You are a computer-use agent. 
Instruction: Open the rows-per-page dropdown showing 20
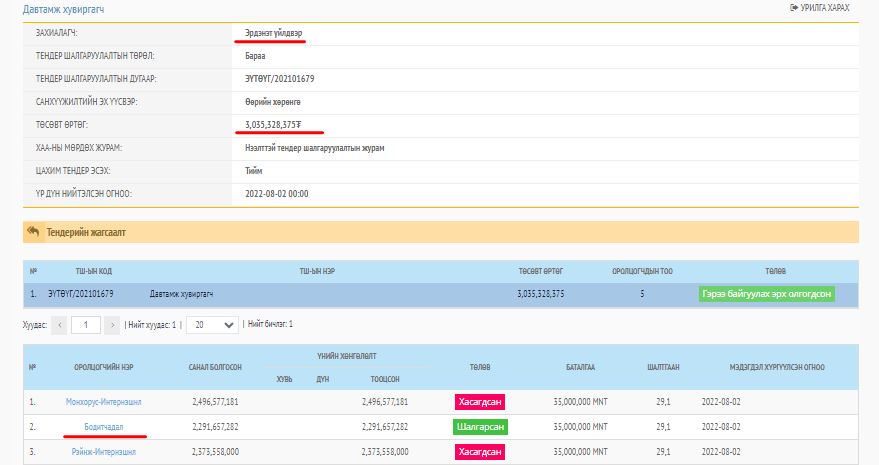214,325
